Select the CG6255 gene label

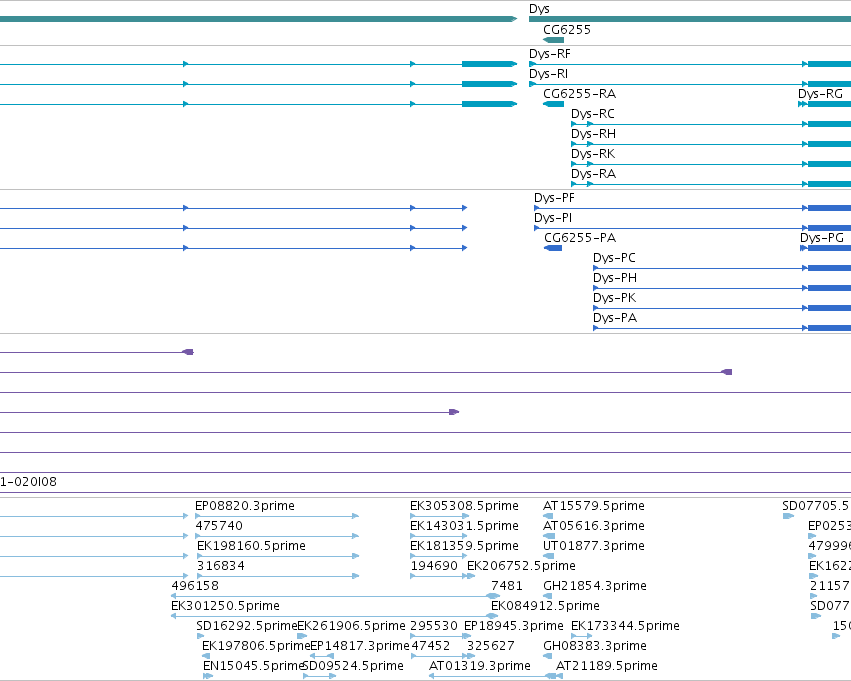pyautogui.click(x=567, y=30)
